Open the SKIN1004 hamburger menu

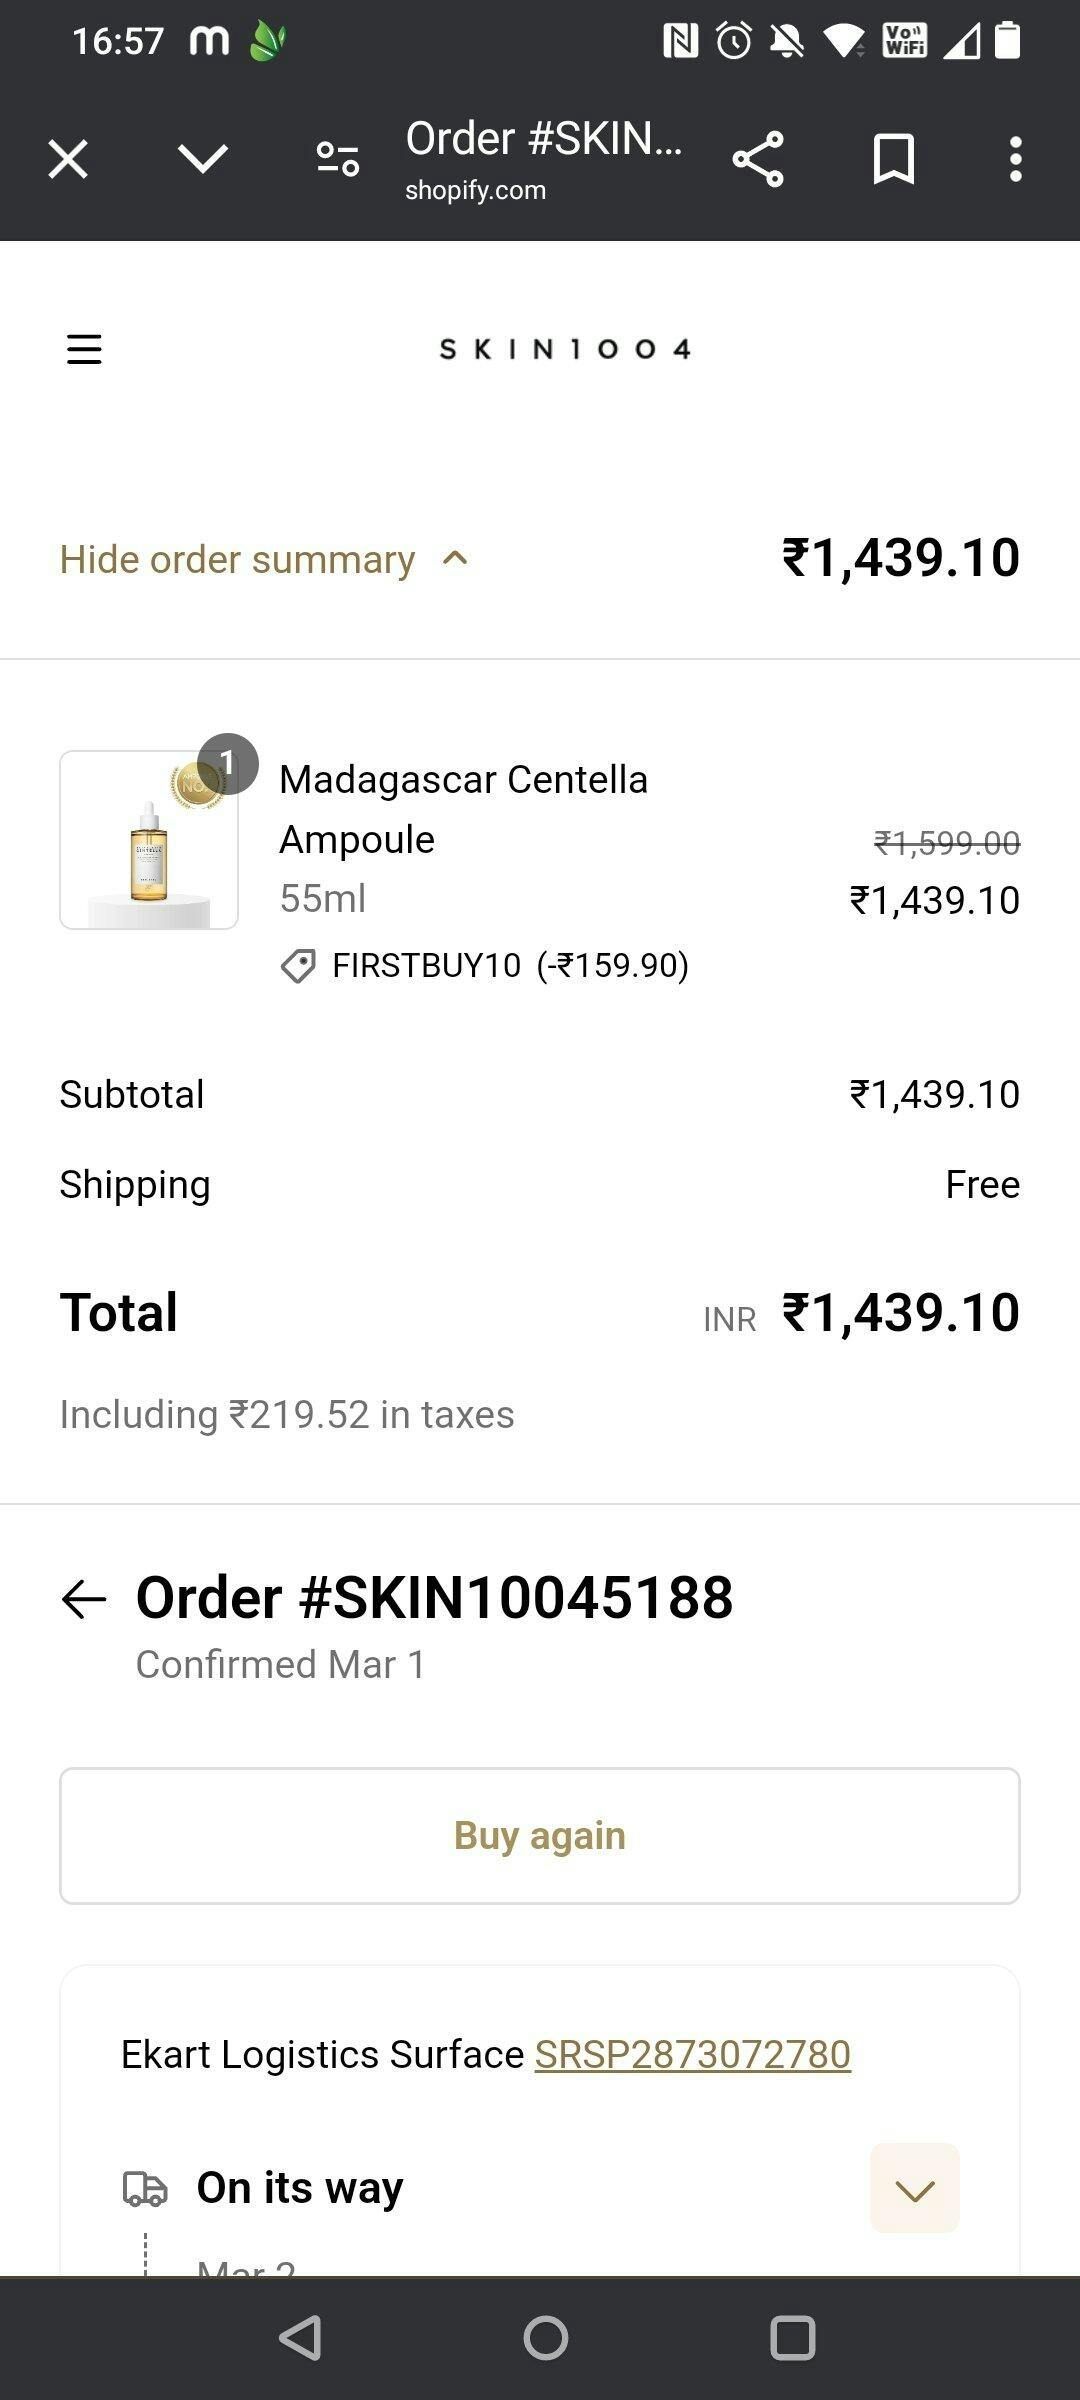[x=84, y=349]
